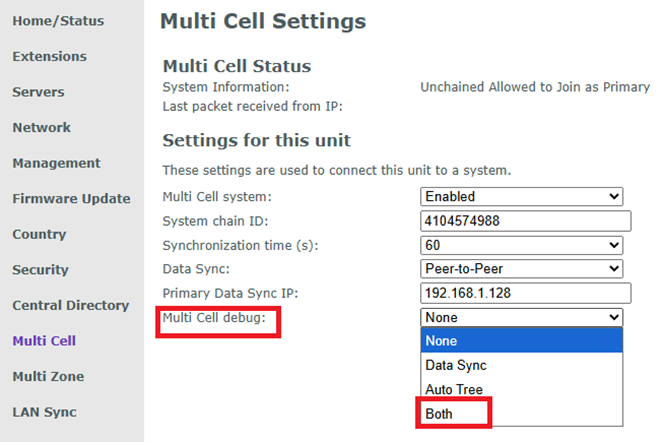Open Country settings page
Image resolution: width=664 pixels, height=442 pixels.
coord(39,234)
